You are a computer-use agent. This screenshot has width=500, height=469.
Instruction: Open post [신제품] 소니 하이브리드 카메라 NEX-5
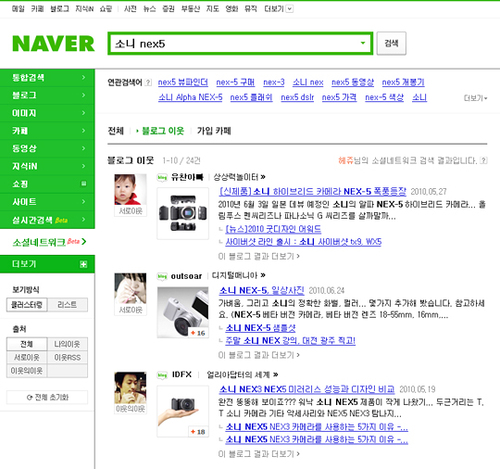[x=313, y=192]
